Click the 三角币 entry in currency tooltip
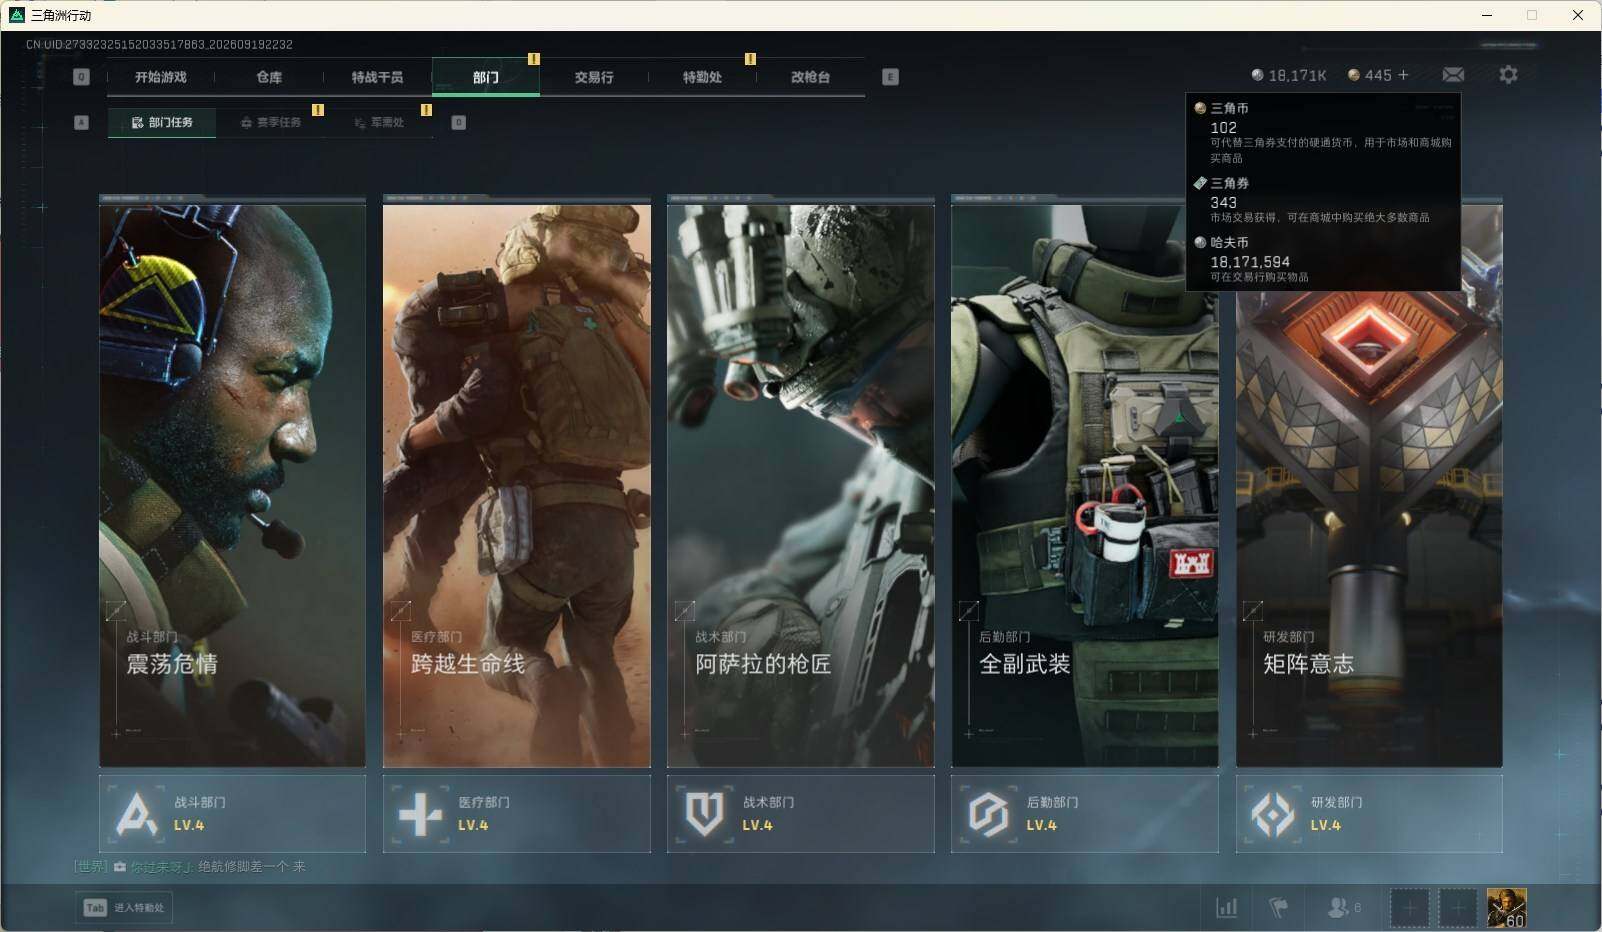 pos(1323,132)
